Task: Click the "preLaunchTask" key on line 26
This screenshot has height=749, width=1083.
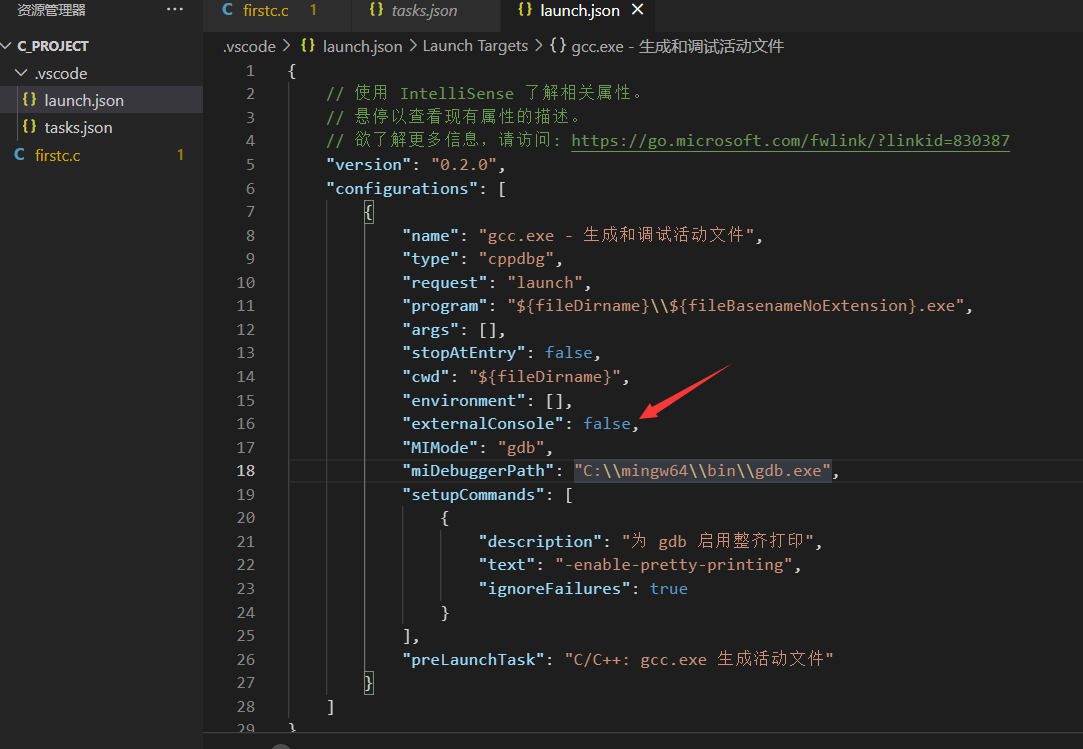Action: (473, 659)
